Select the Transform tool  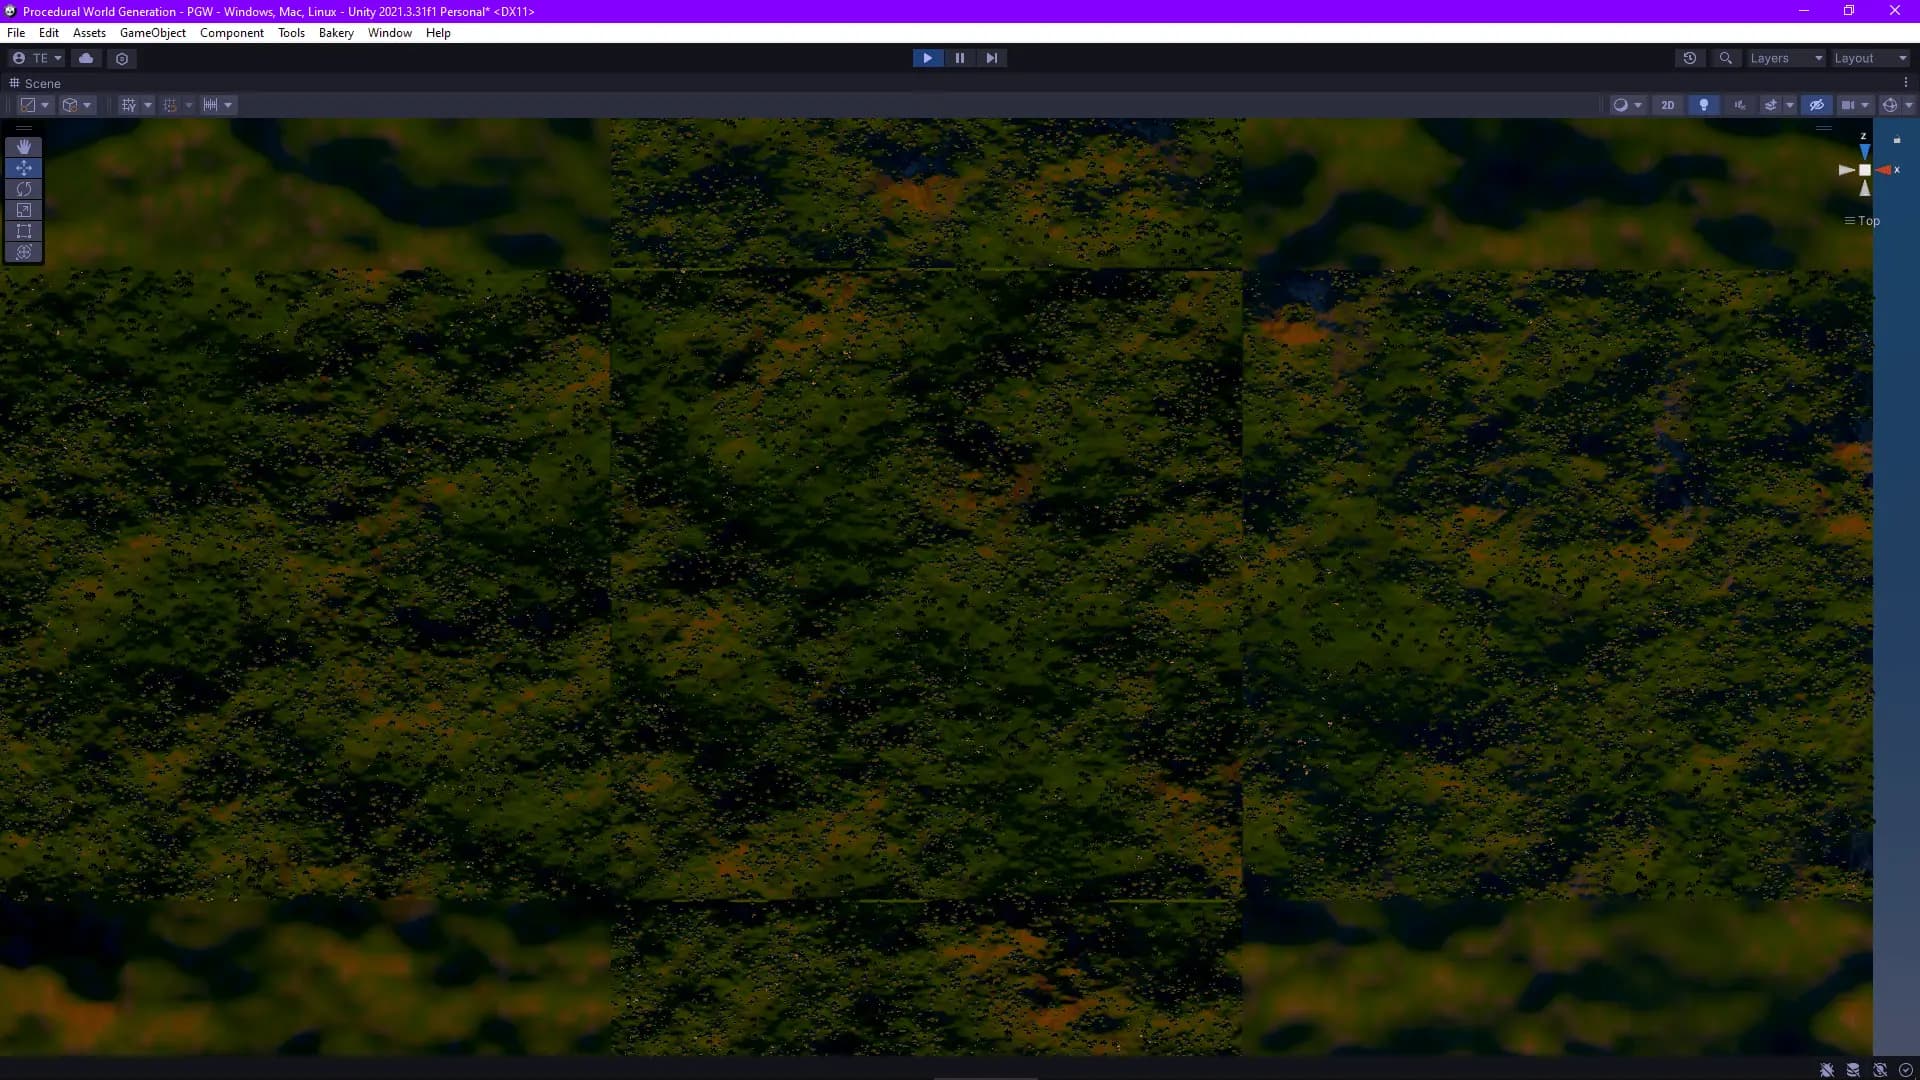tap(24, 252)
